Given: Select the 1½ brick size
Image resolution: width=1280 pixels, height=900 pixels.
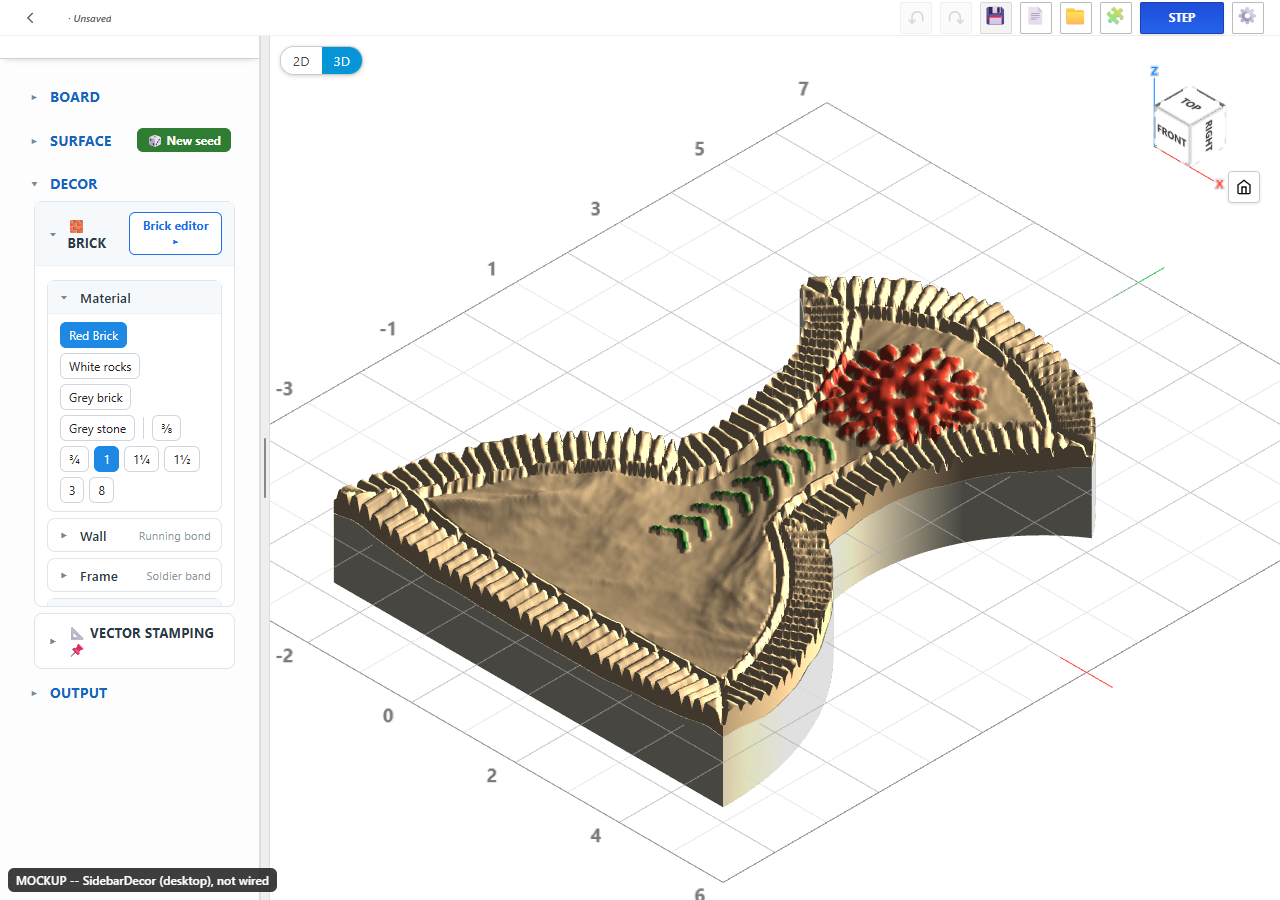Looking at the screenshot, I should tap(182, 460).
